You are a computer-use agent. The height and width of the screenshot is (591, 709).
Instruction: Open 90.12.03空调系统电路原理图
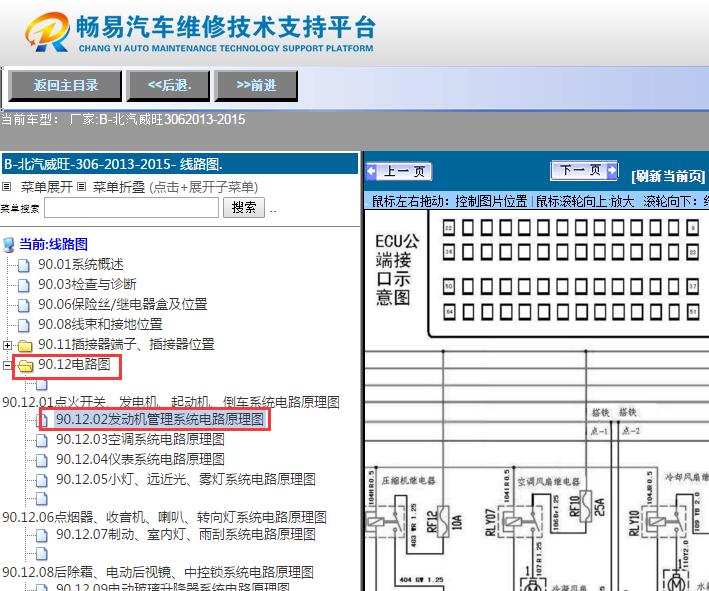(140, 439)
